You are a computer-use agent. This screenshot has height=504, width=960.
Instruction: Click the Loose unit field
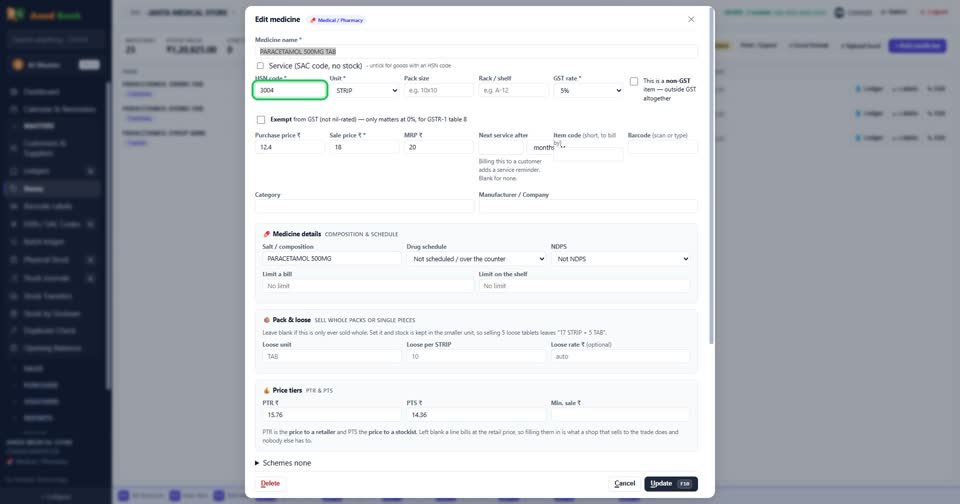click(332, 356)
